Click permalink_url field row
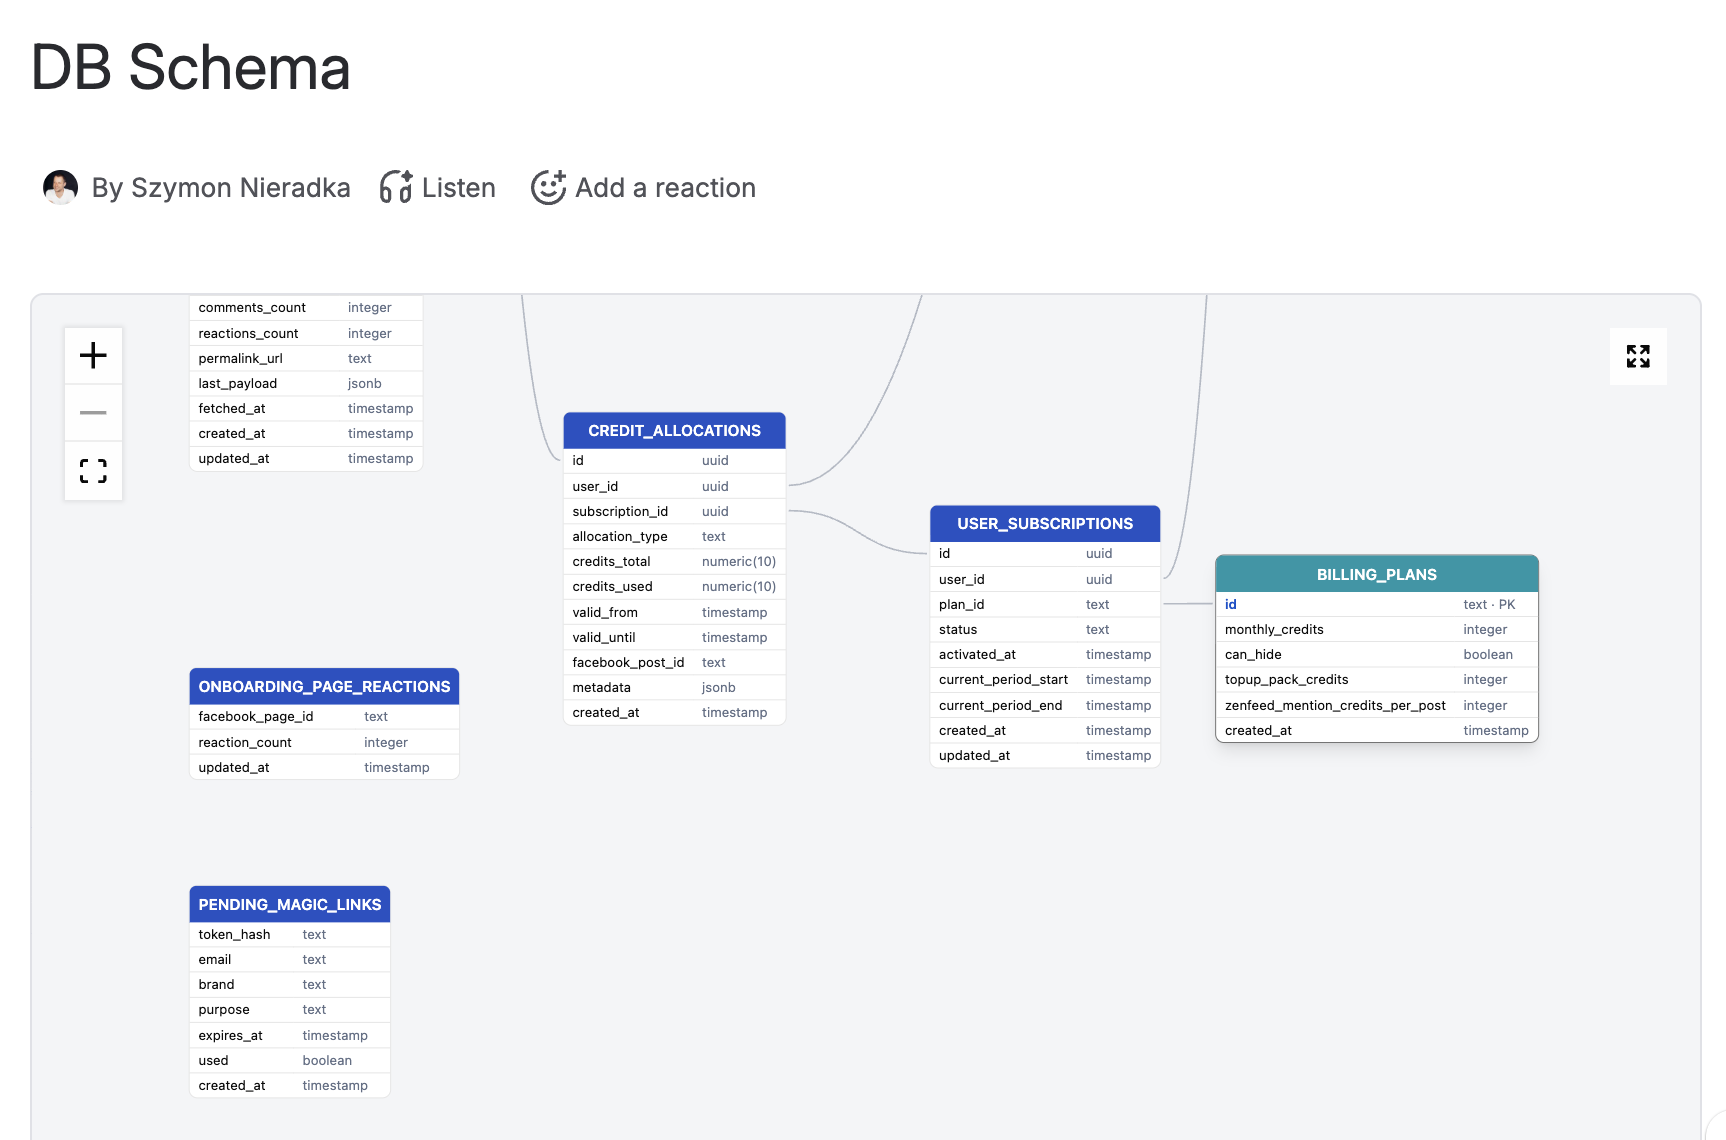The width and height of the screenshot is (1726, 1140). coord(306,358)
